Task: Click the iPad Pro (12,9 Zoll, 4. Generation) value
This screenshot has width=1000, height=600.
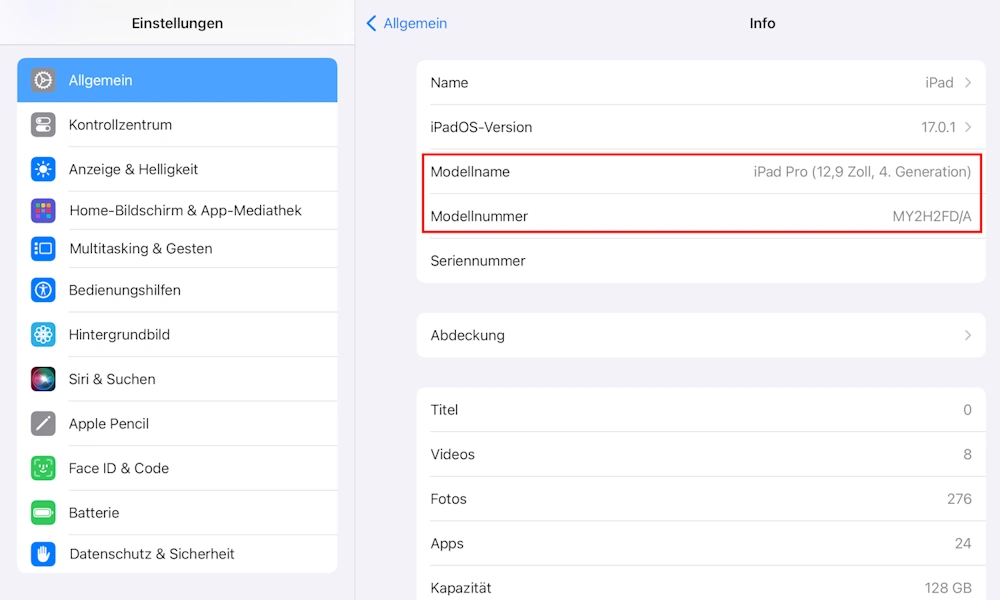Action: [x=862, y=172]
